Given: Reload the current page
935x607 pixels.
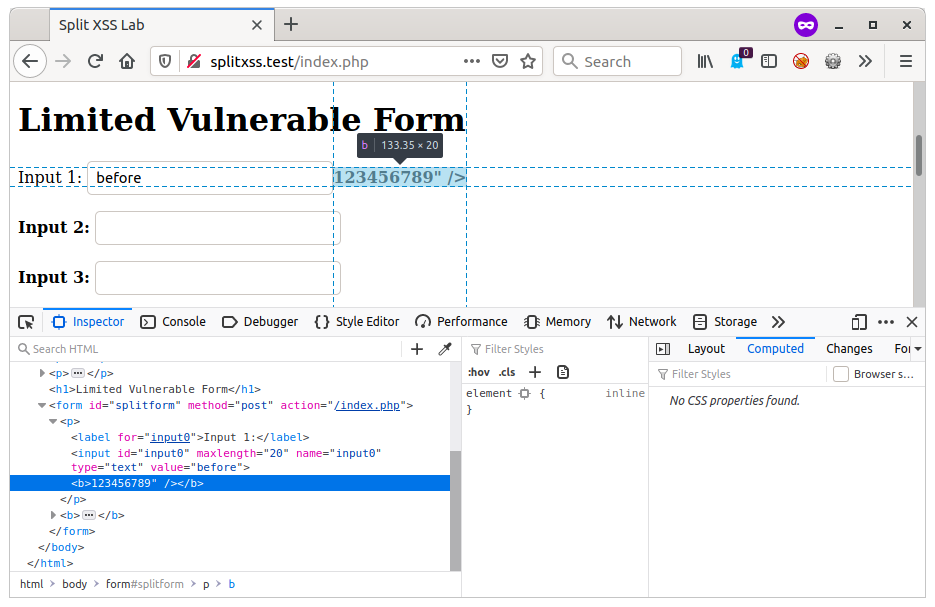Looking at the screenshot, I should pos(95,61).
